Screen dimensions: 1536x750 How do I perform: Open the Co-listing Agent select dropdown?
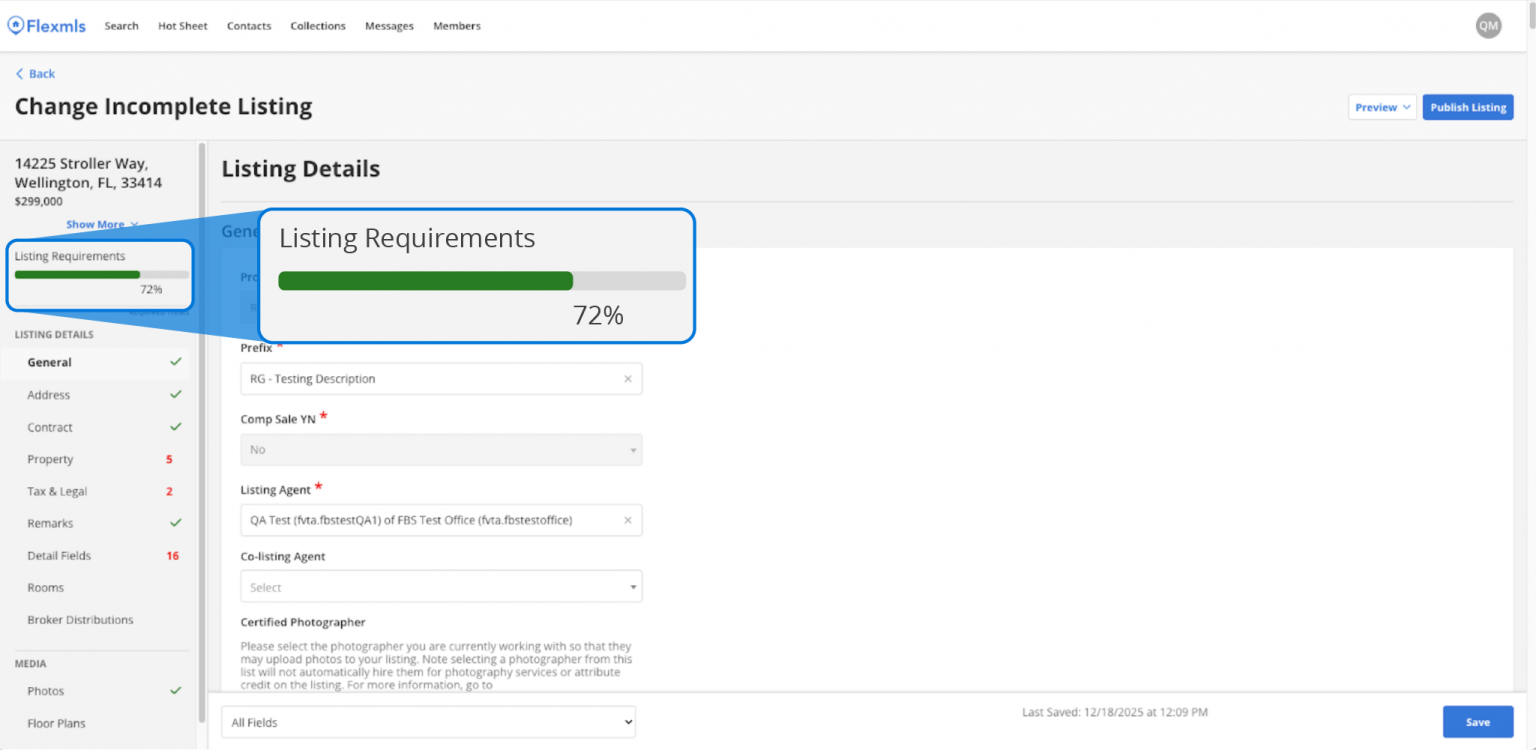[x=441, y=586]
